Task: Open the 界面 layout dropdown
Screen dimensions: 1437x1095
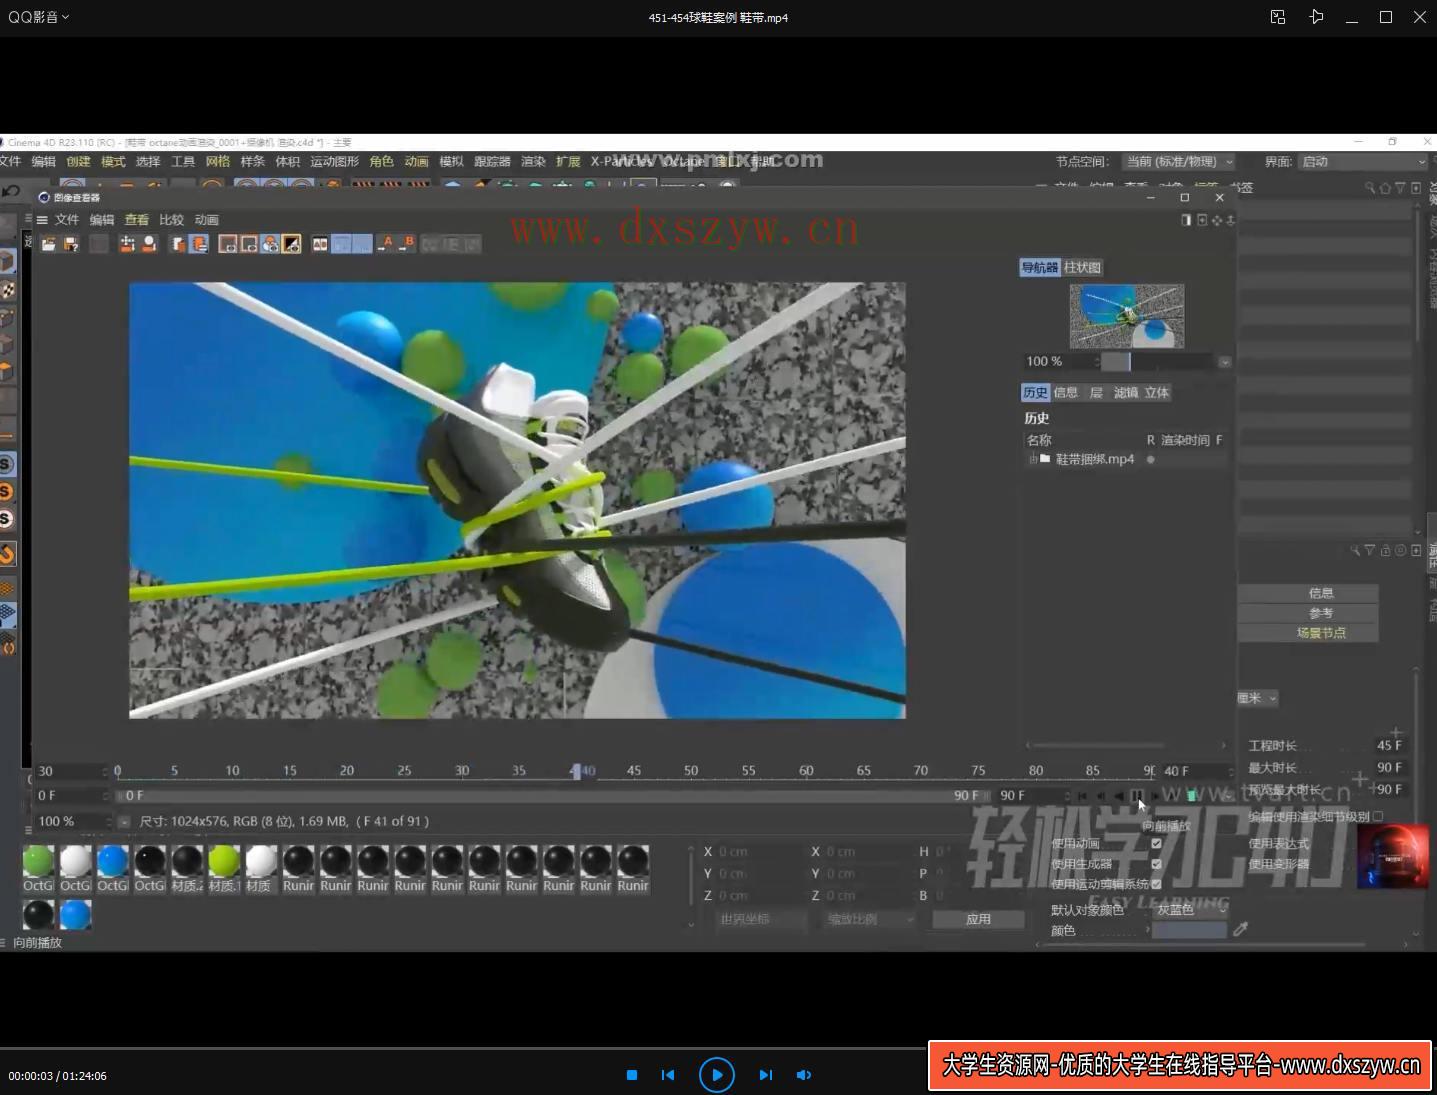Action: [x=1363, y=162]
